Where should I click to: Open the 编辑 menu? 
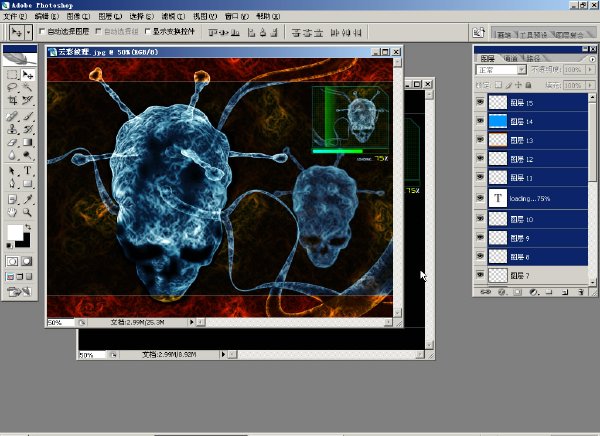point(46,16)
